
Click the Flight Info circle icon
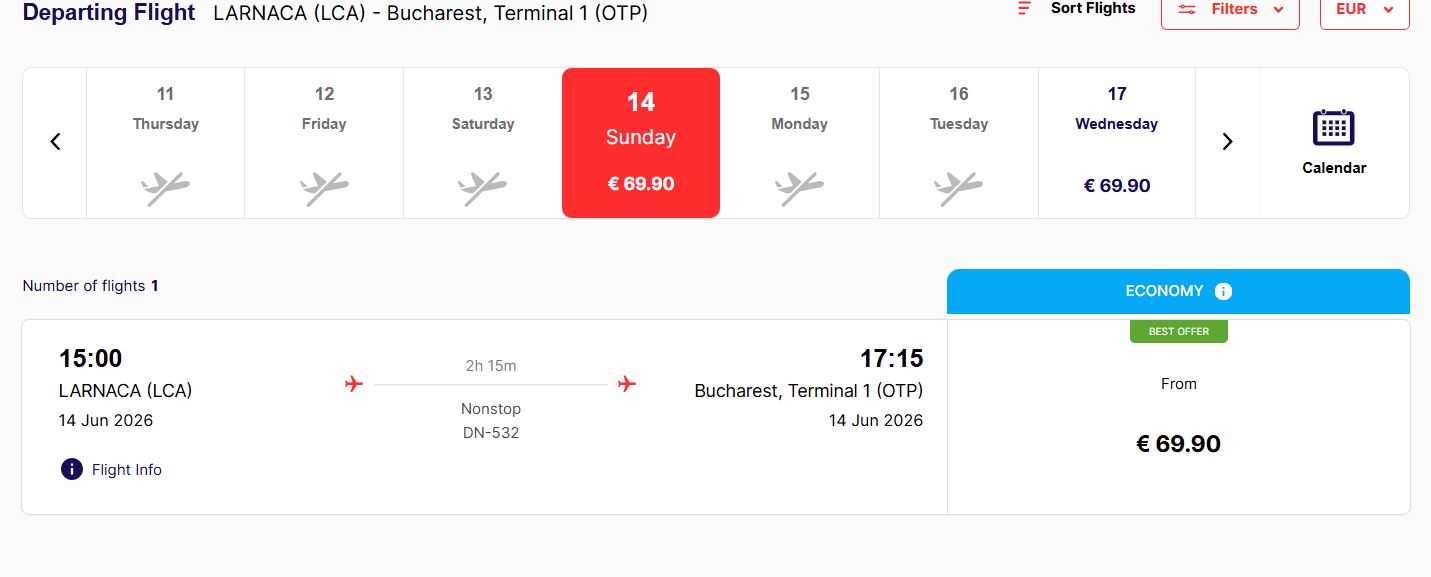[72, 469]
